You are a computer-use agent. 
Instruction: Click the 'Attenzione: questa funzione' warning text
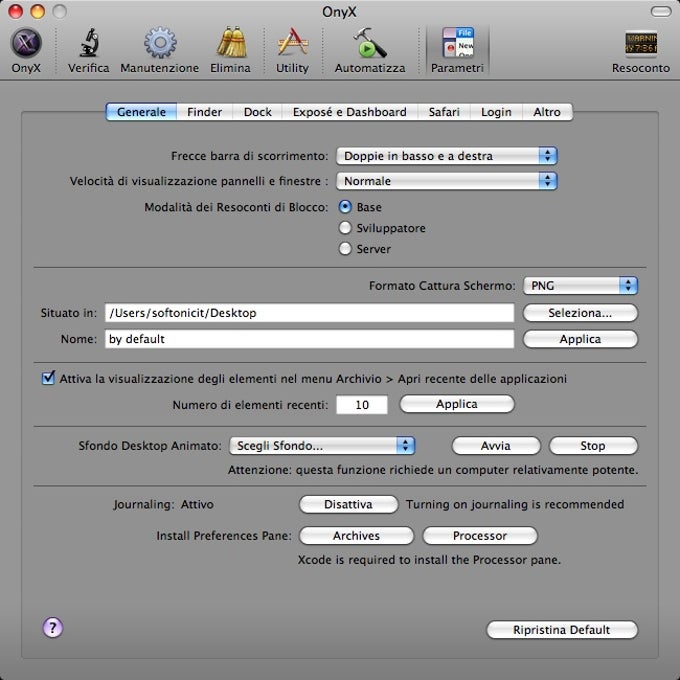click(433, 470)
